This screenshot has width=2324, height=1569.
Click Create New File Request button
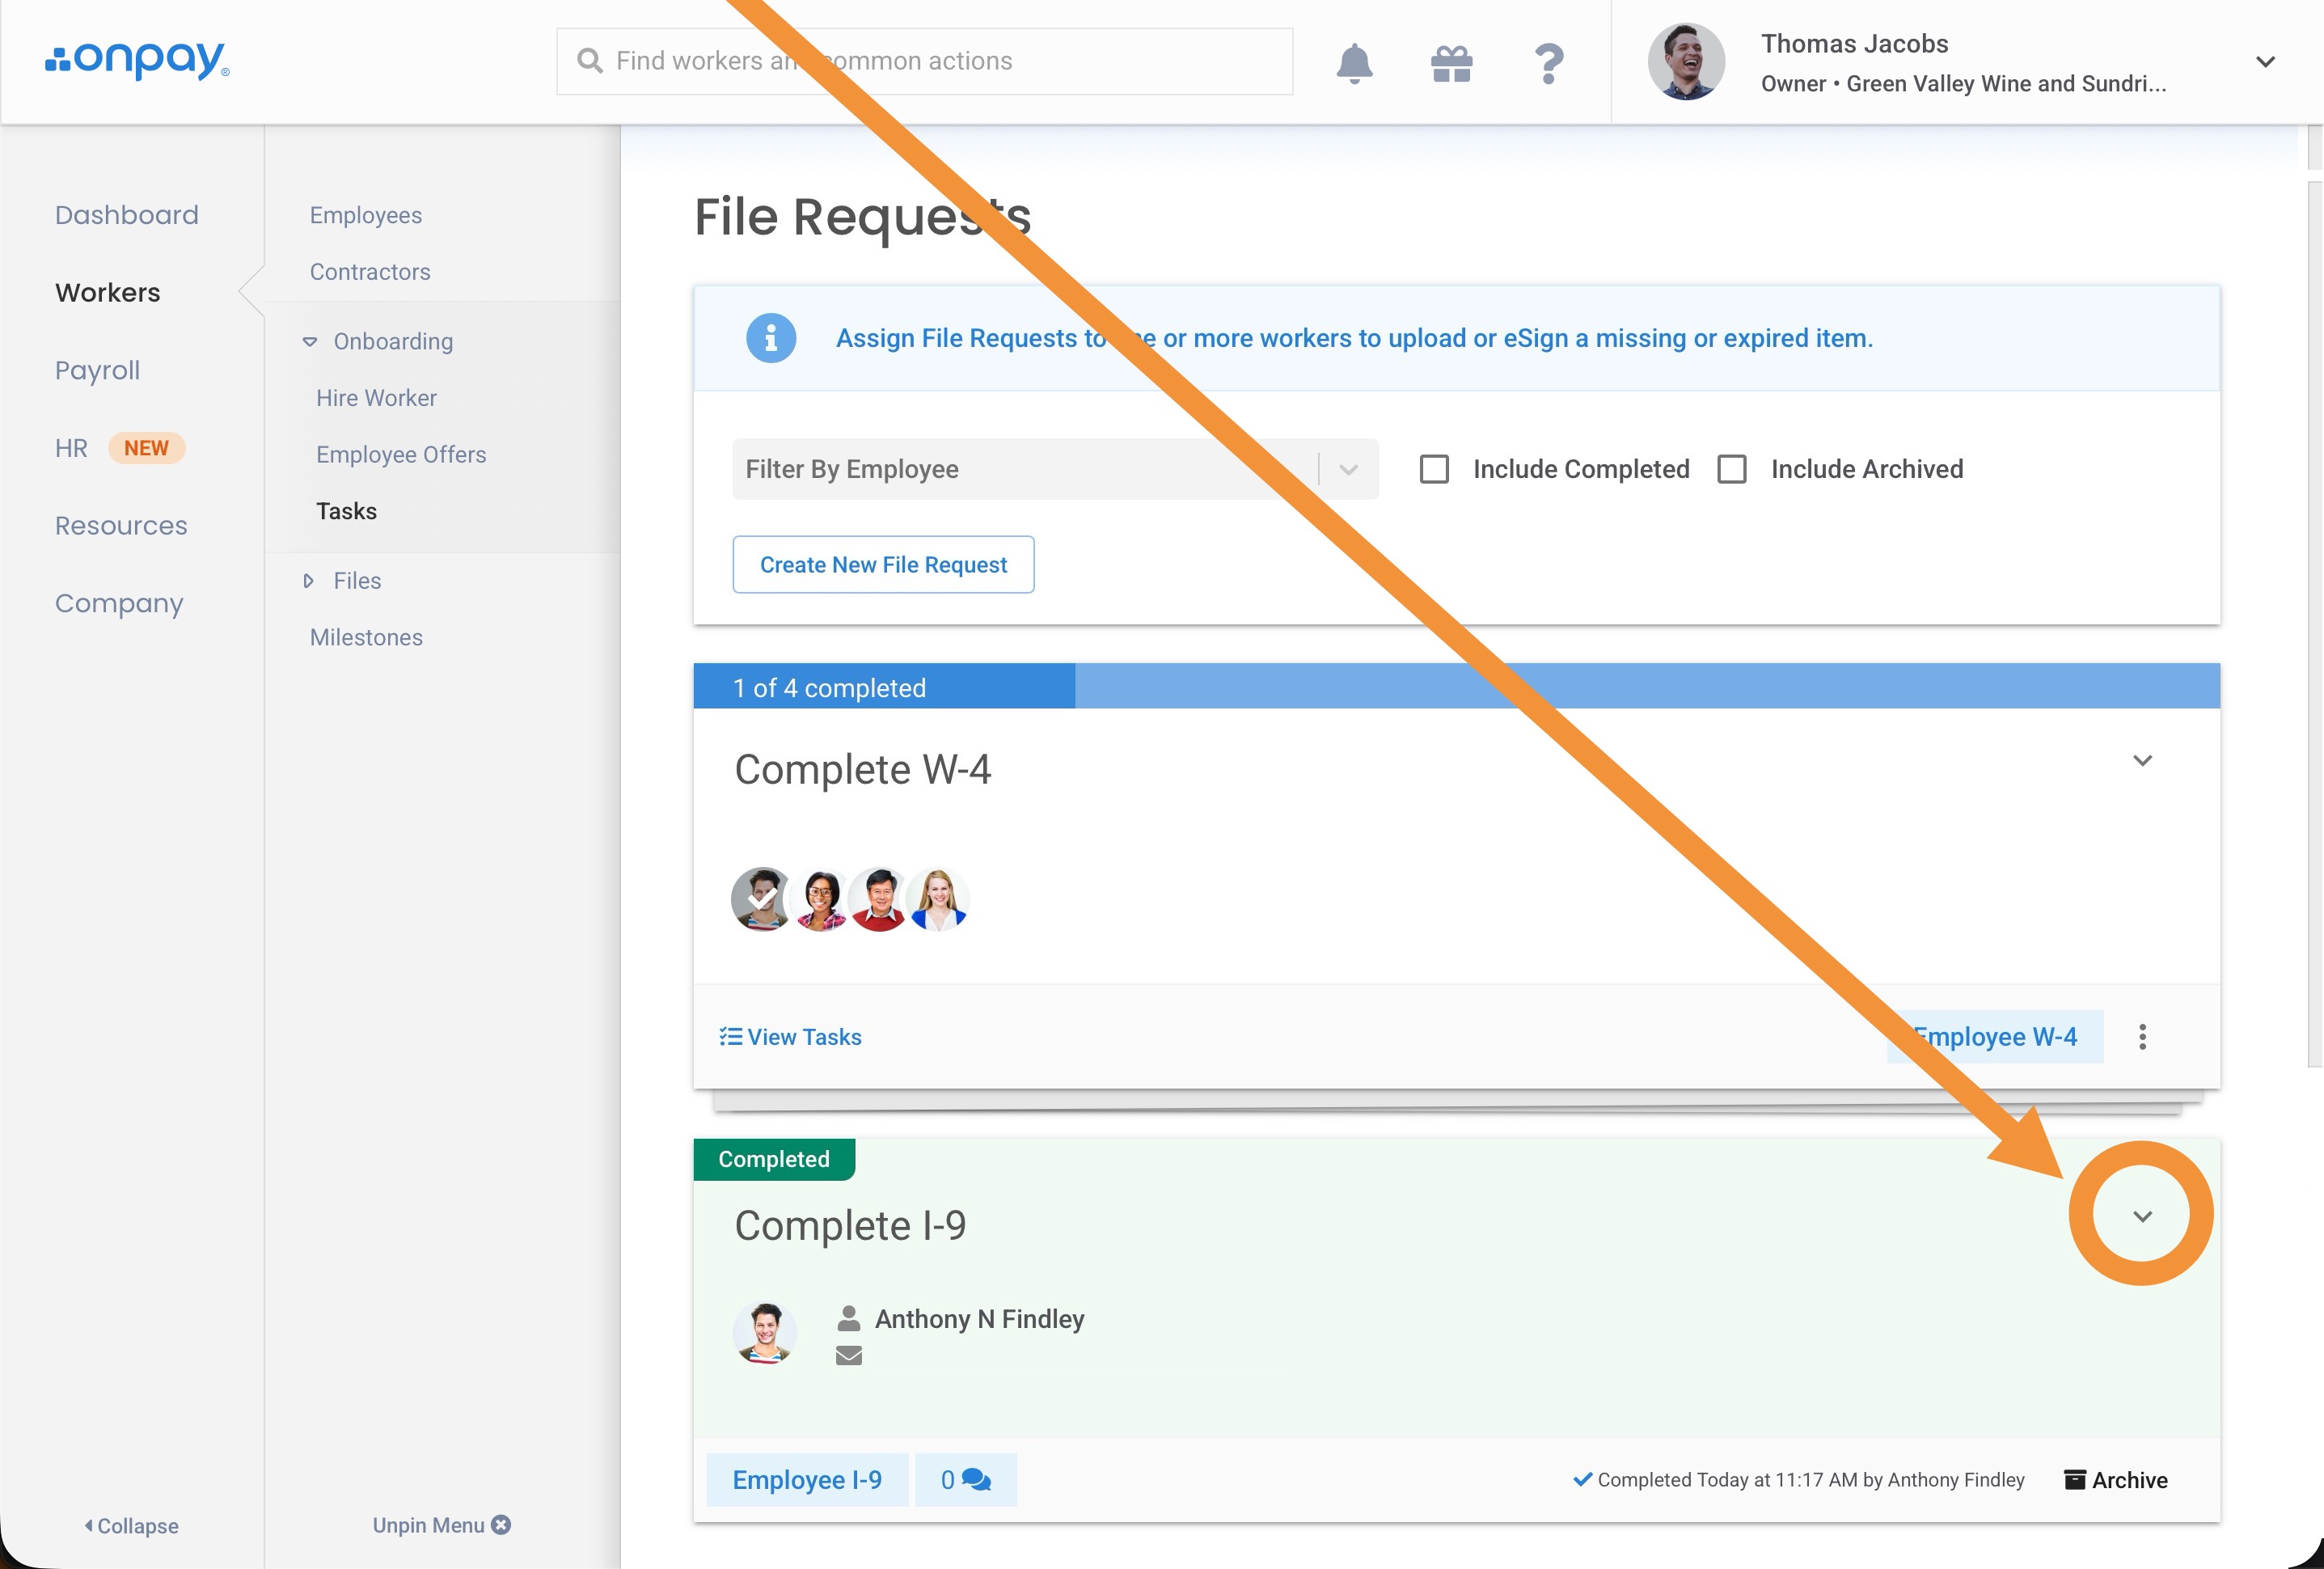[883, 565]
